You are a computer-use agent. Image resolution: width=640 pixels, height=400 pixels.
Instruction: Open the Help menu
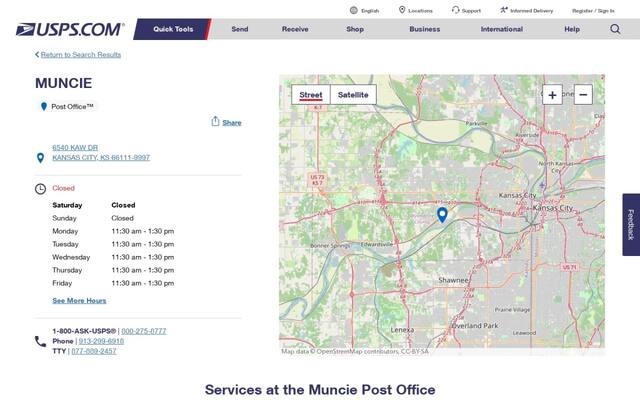tap(572, 29)
